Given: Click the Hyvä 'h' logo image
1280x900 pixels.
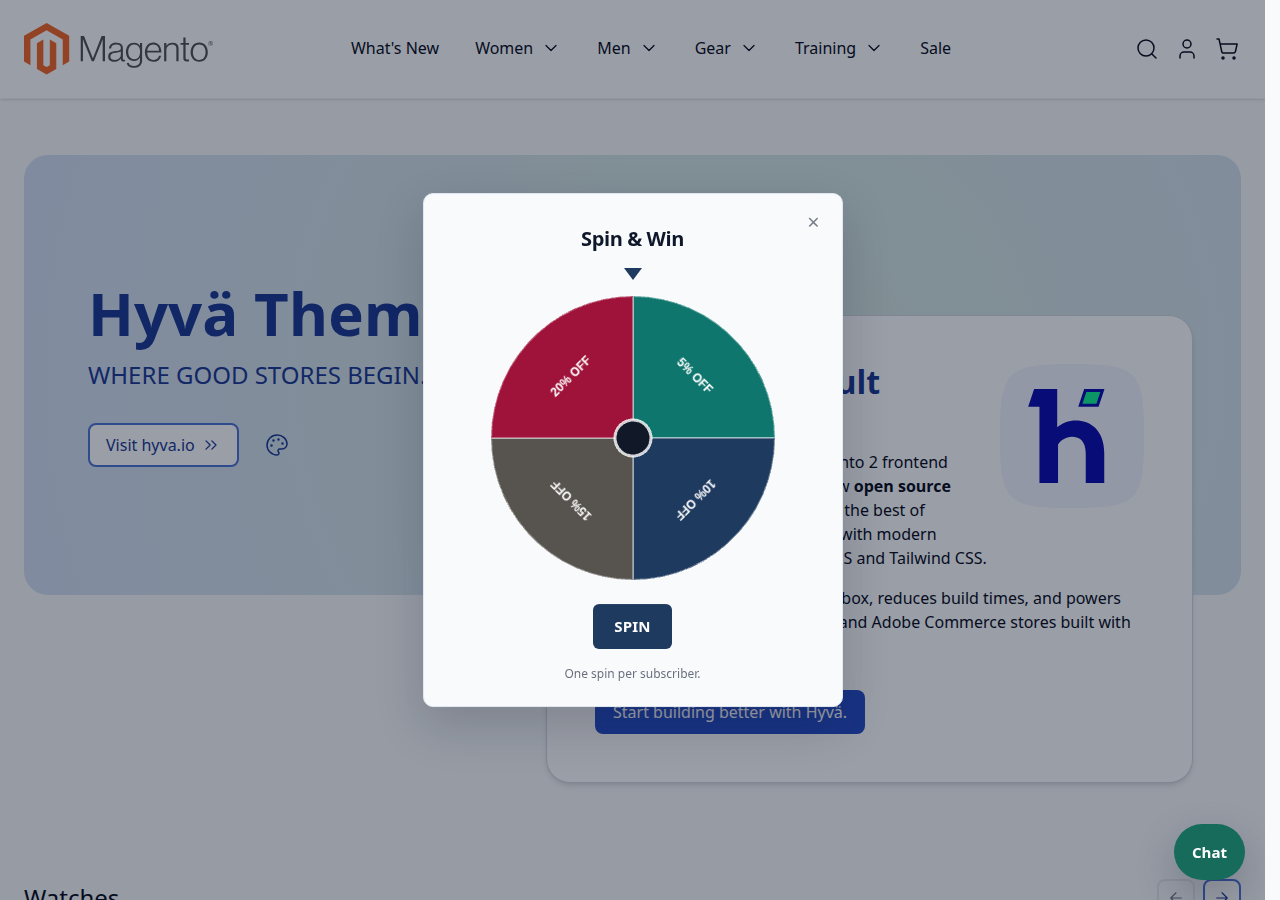Looking at the screenshot, I should pos(1071,436).
